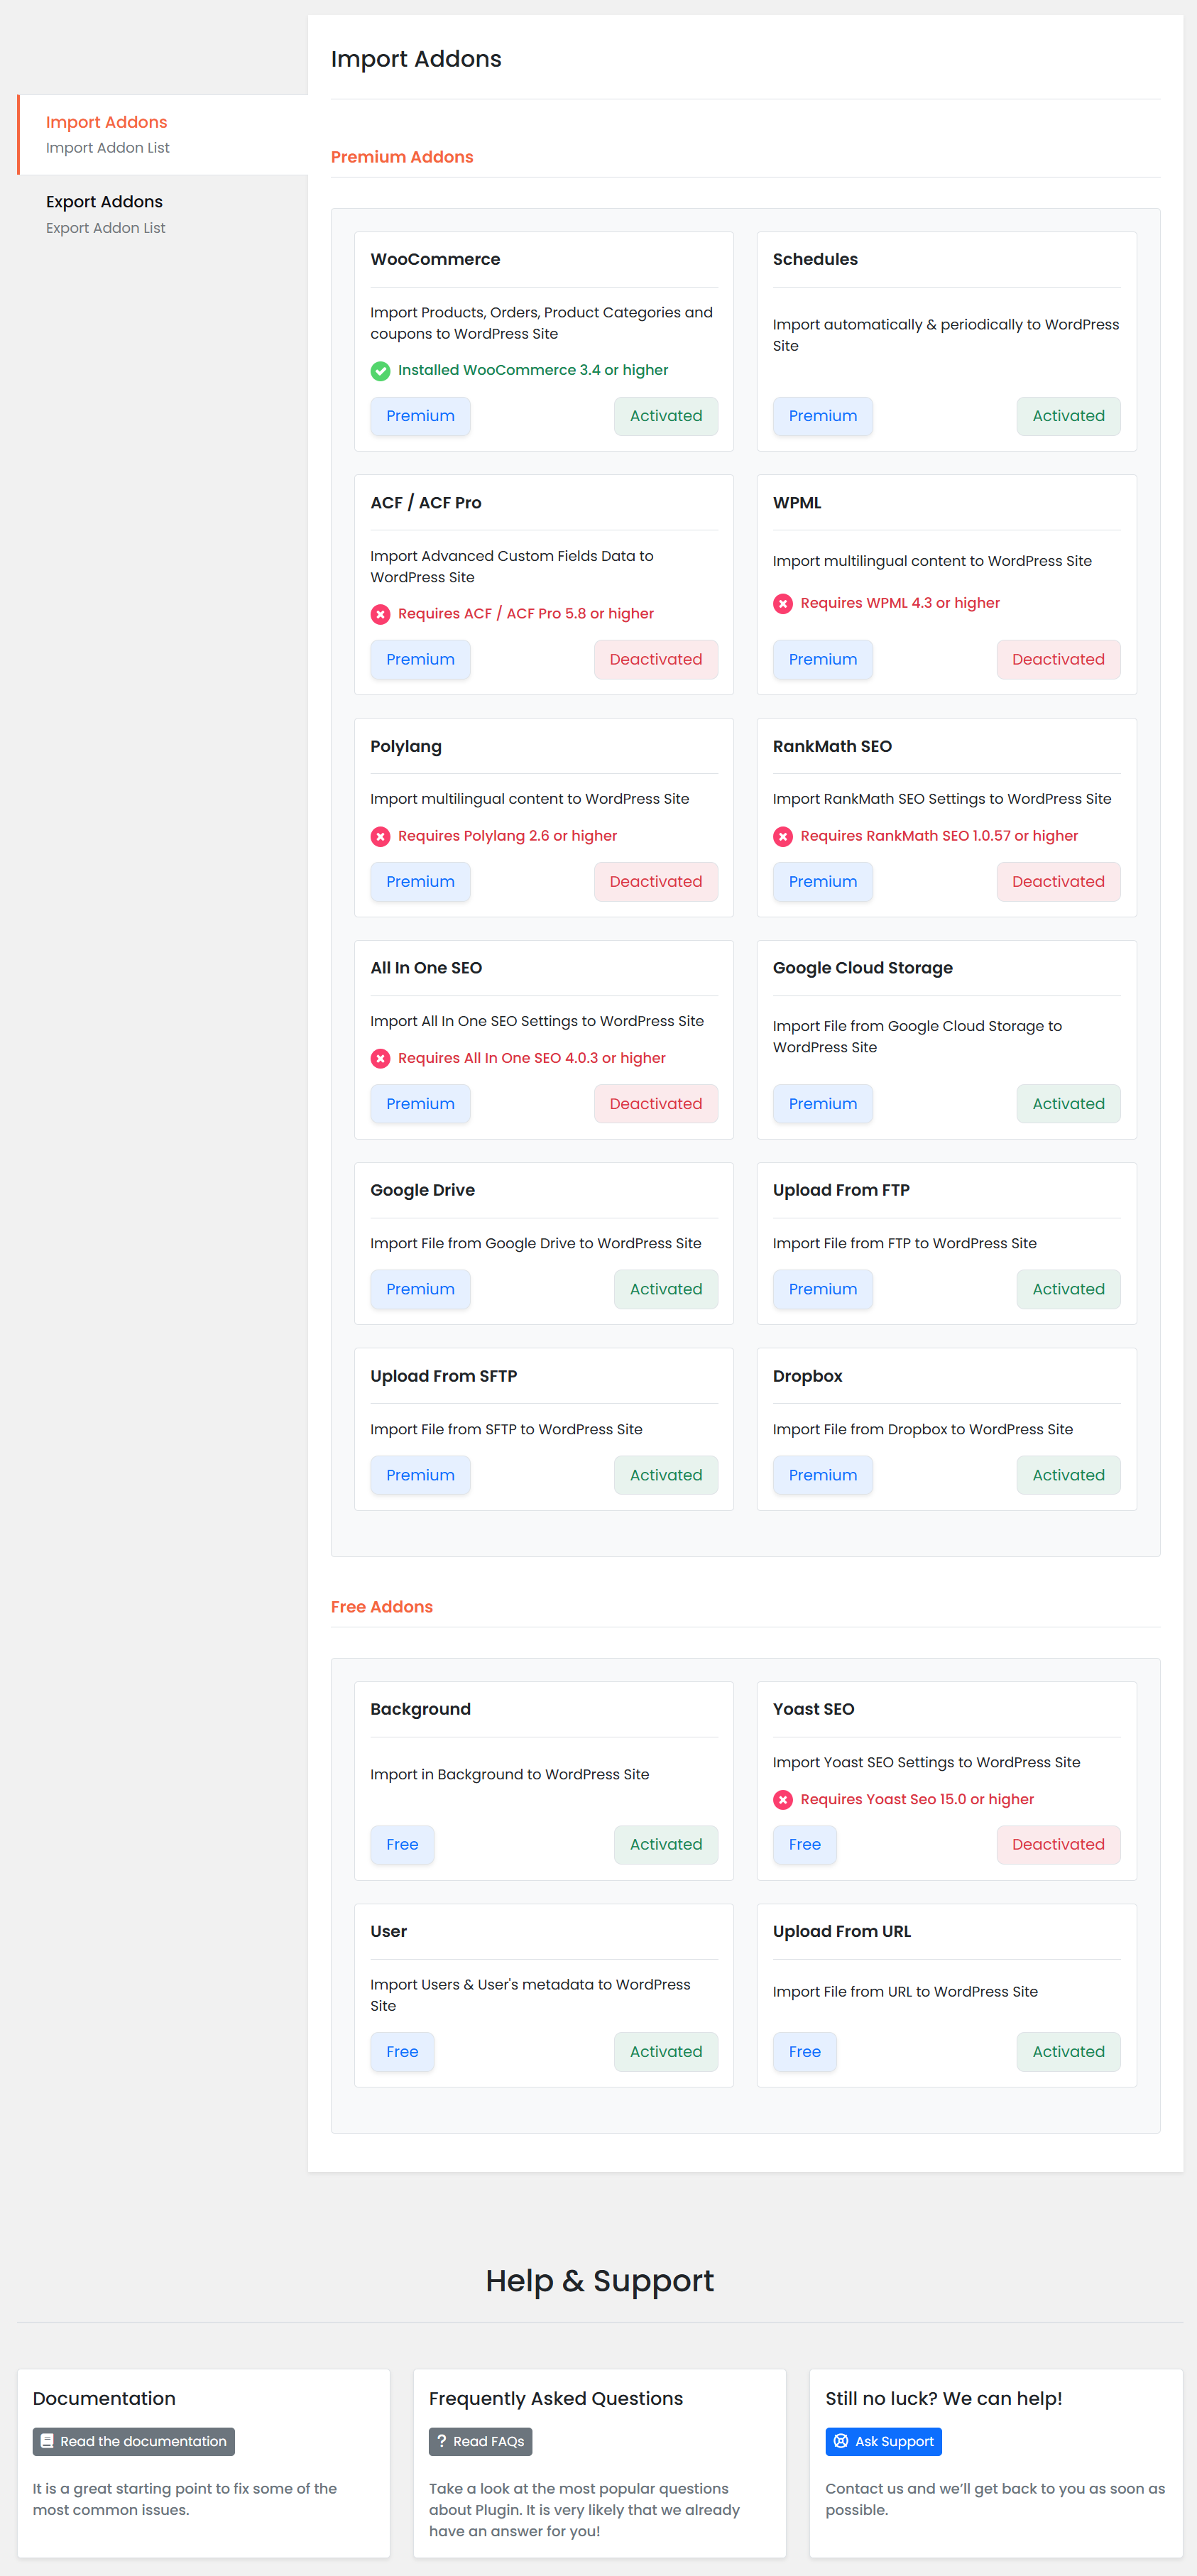Toggle the Background addon activation status
1197x2576 pixels.
point(665,1844)
